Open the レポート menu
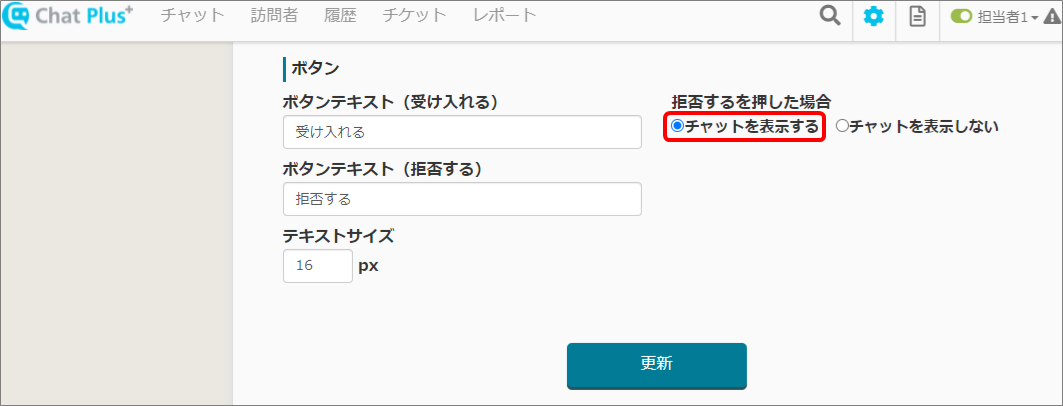 (505, 16)
